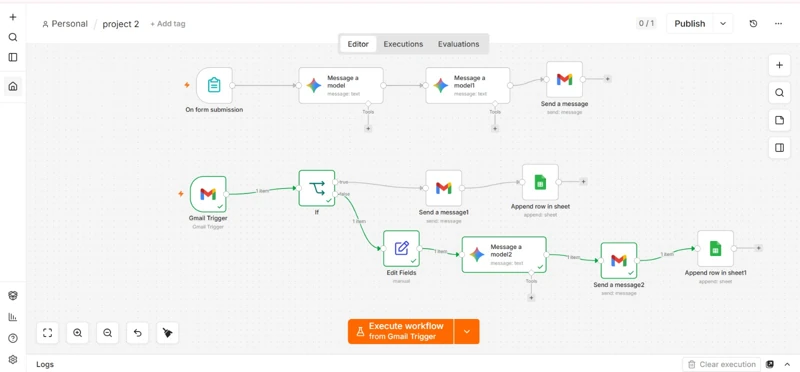Open the templates cube icon in sidebar
The height and width of the screenshot is (372, 800).
13,295
